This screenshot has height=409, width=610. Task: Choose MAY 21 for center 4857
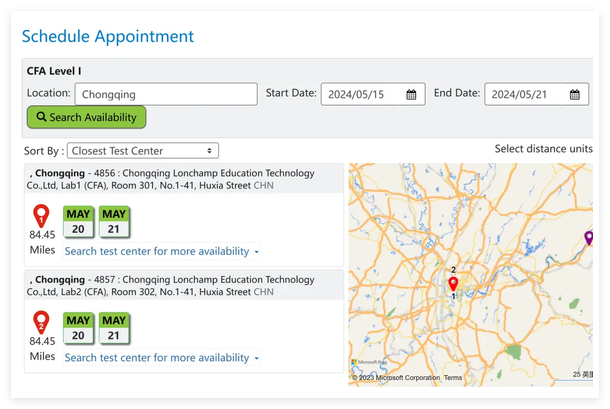114,328
